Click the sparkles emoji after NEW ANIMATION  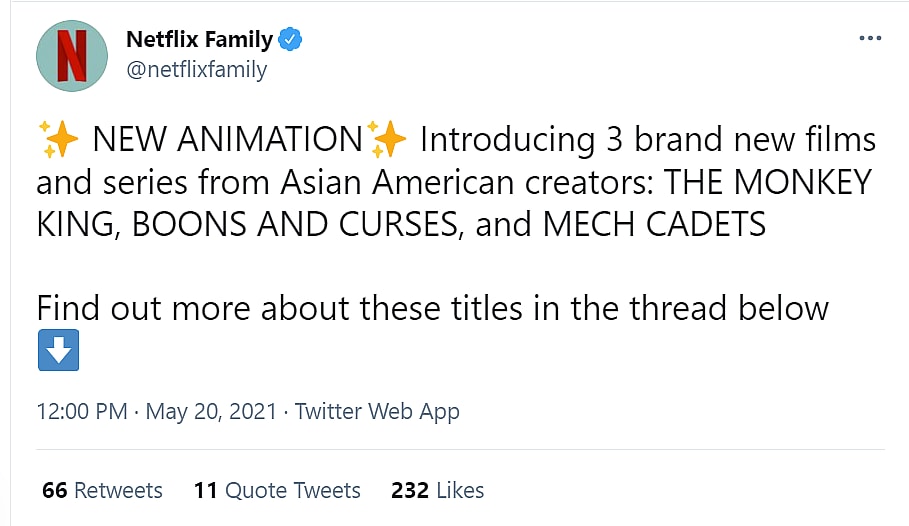point(387,140)
